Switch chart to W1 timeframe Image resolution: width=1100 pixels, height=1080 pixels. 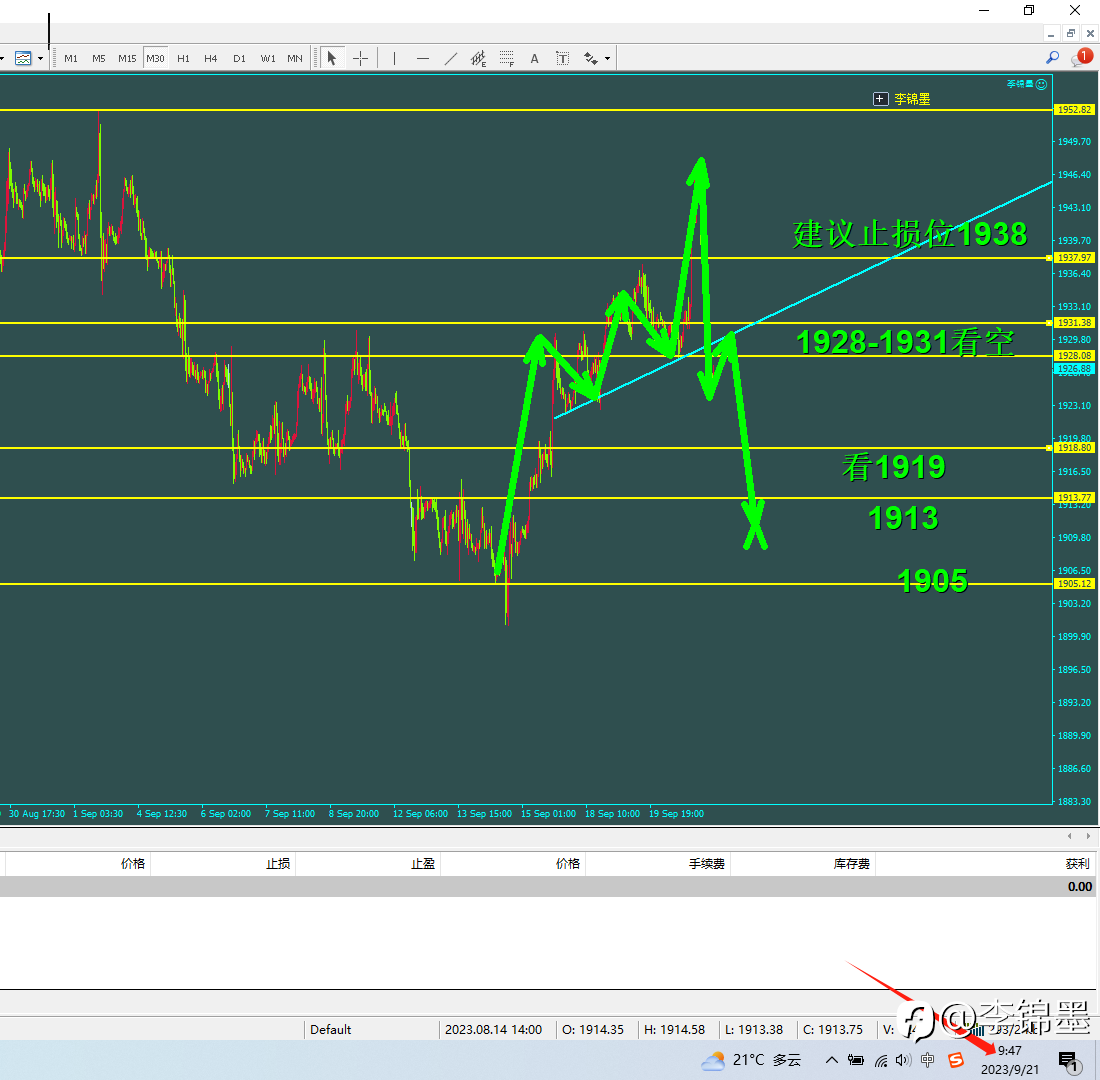click(x=268, y=58)
